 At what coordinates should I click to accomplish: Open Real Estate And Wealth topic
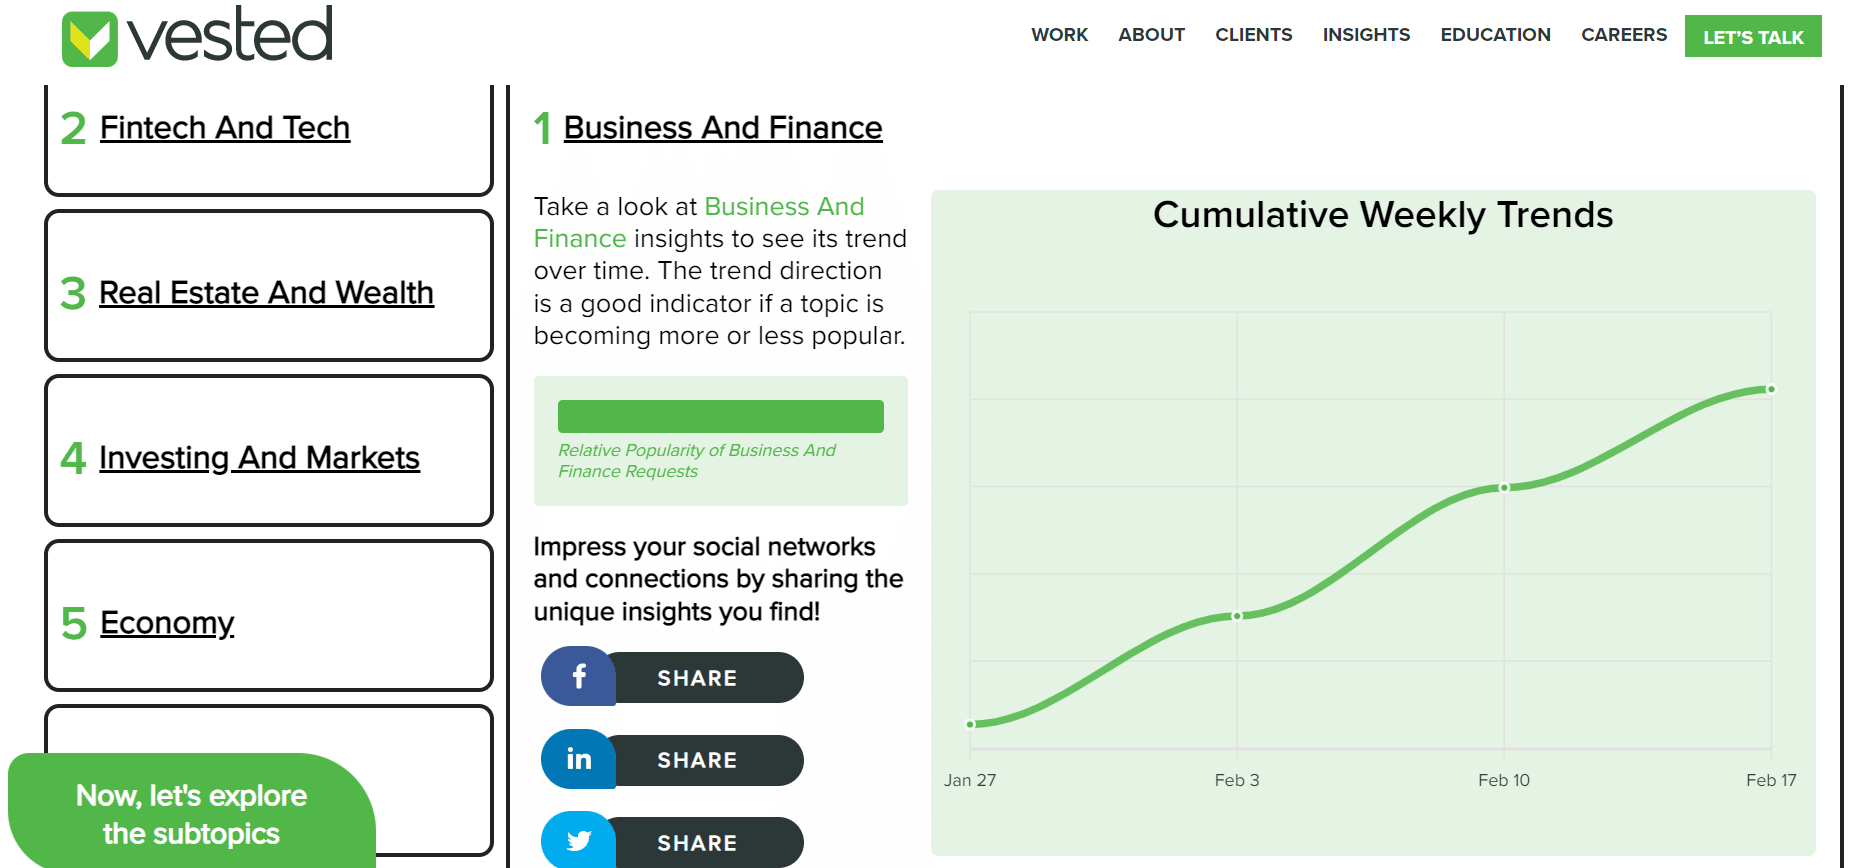pos(266,293)
